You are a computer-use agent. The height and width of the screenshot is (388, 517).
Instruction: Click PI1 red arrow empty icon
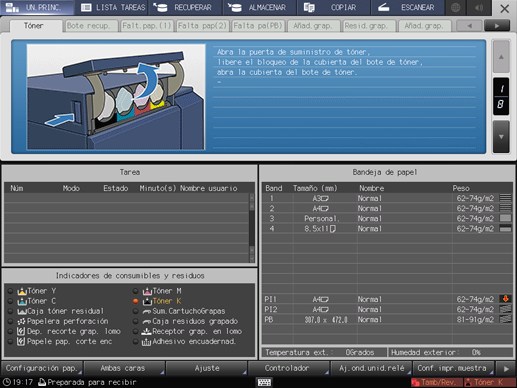click(505, 299)
